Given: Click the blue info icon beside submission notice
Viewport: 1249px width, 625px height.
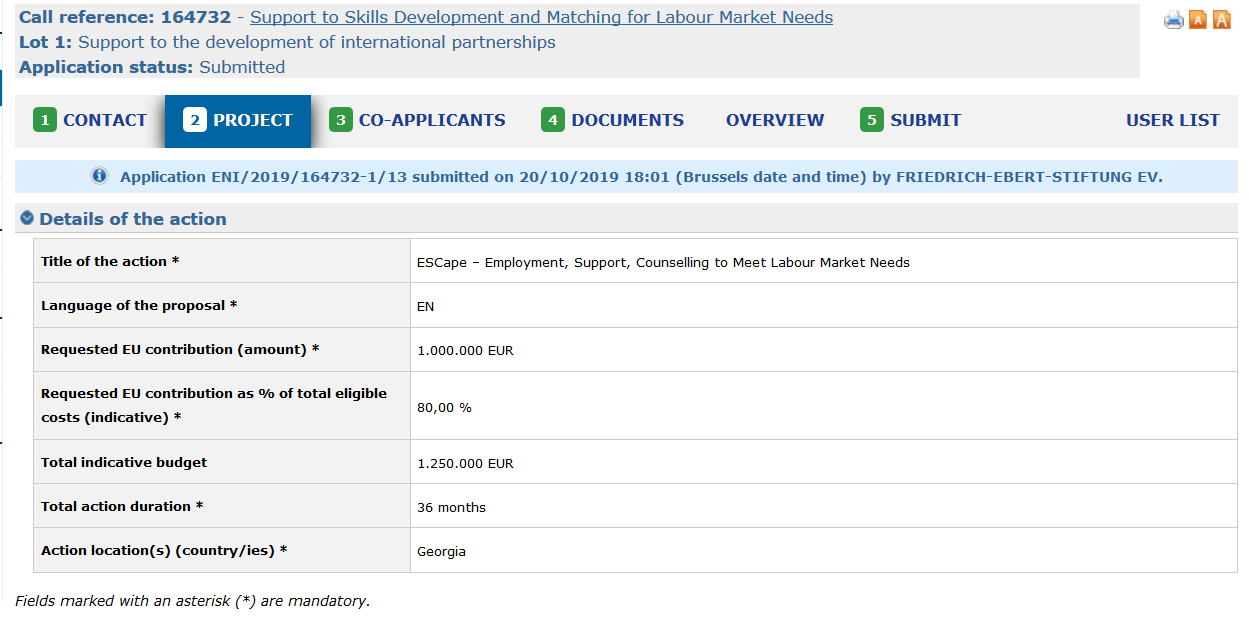Looking at the screenshot, I should [99, 176].
